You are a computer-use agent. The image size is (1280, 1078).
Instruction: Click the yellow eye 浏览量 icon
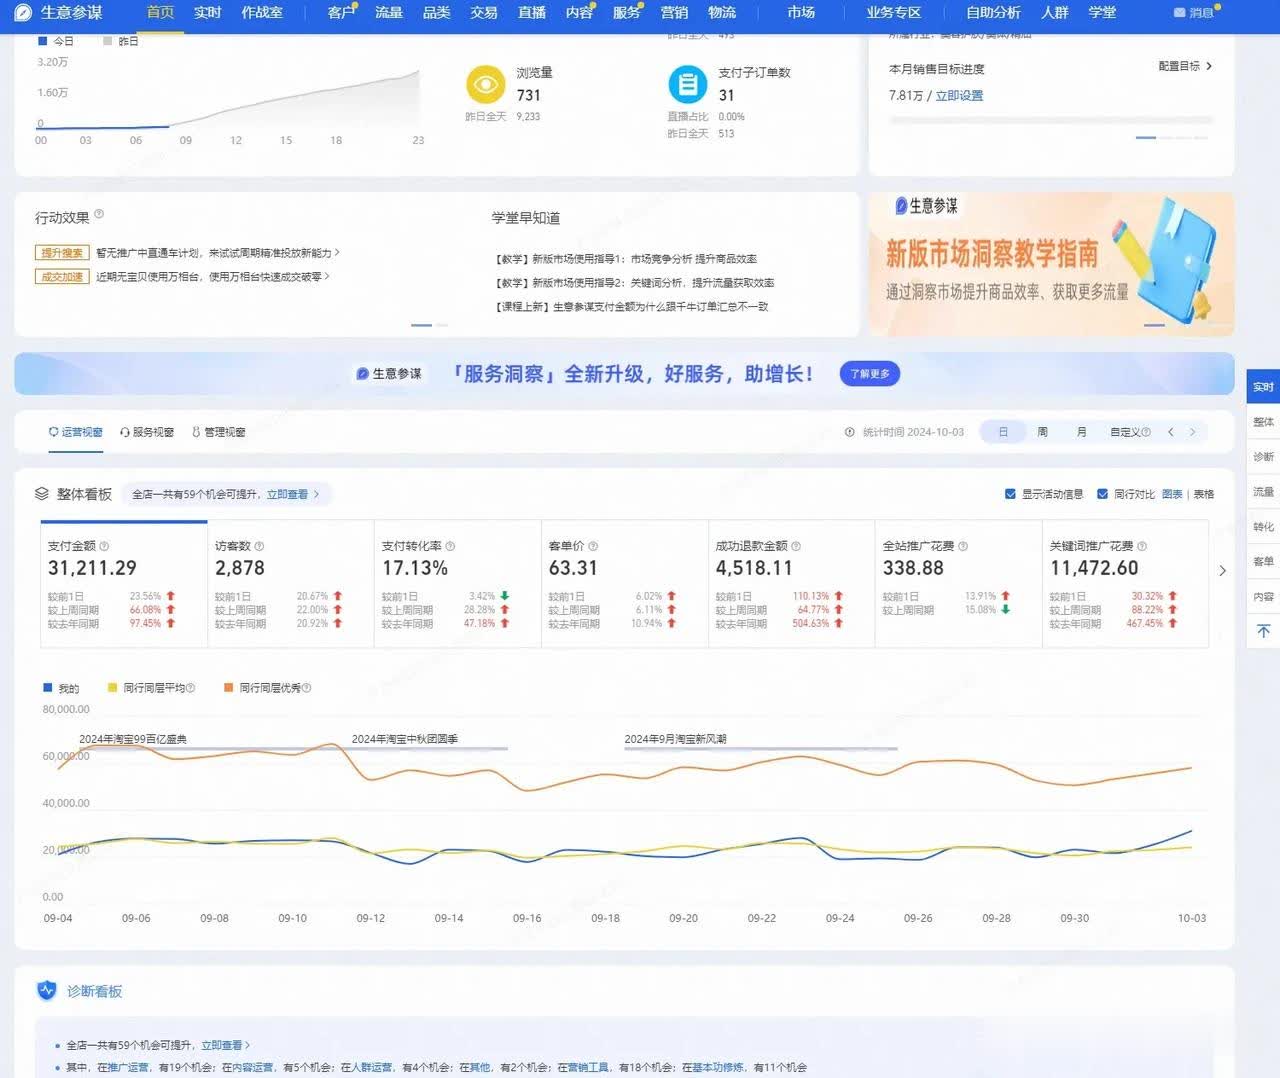(485, 84)
